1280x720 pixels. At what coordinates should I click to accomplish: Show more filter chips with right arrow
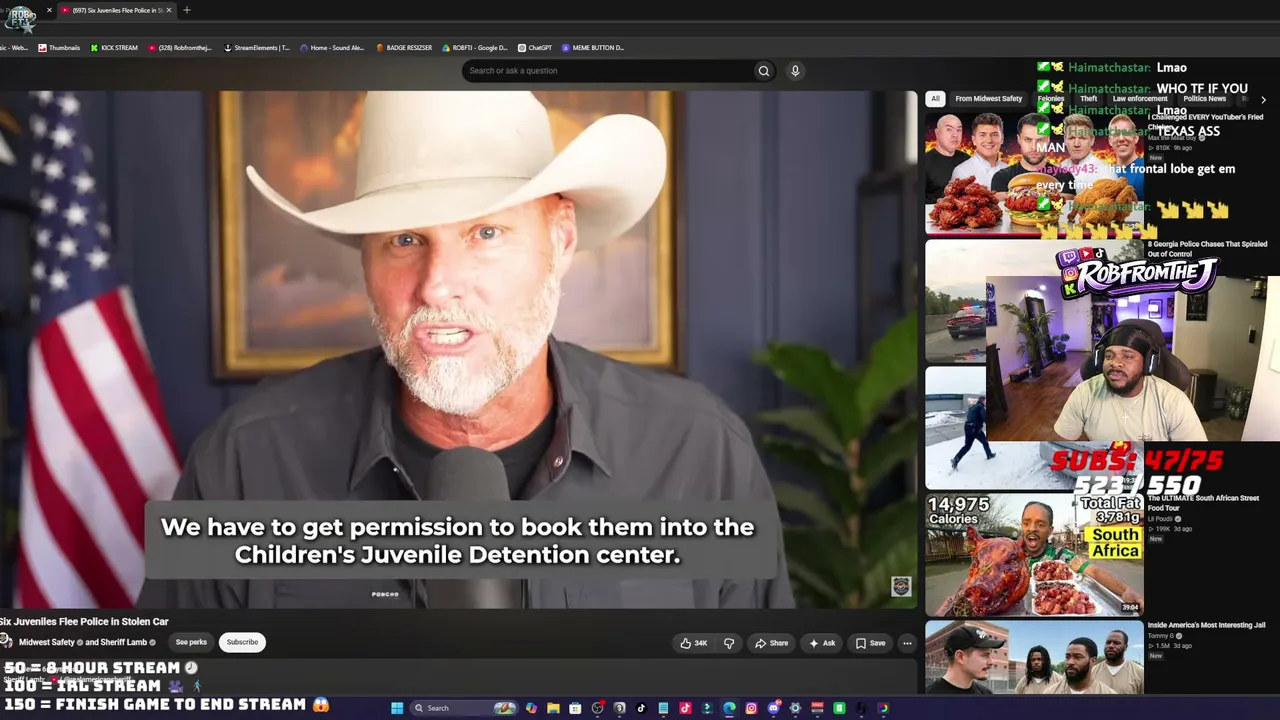[x=1263, y=99]
